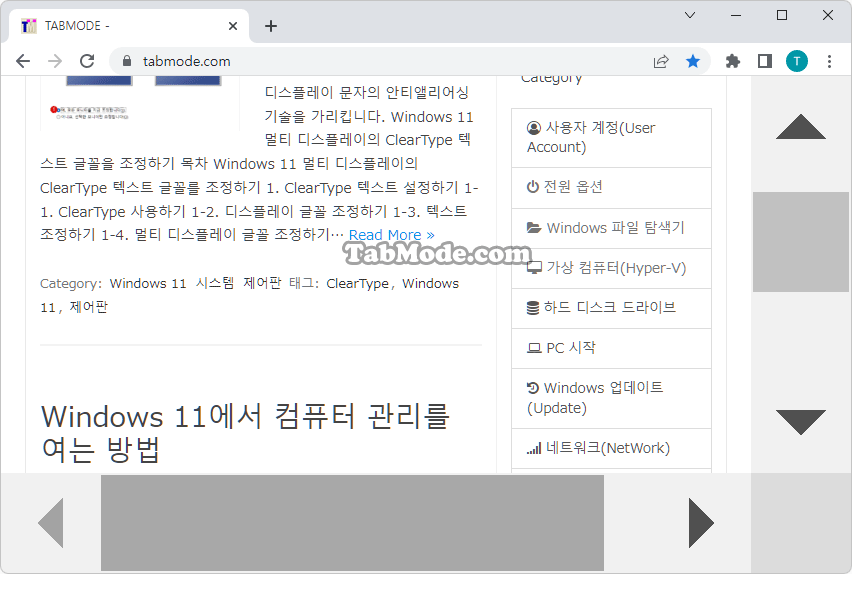Open the 제어판 tag link

[x=89, y=307]
